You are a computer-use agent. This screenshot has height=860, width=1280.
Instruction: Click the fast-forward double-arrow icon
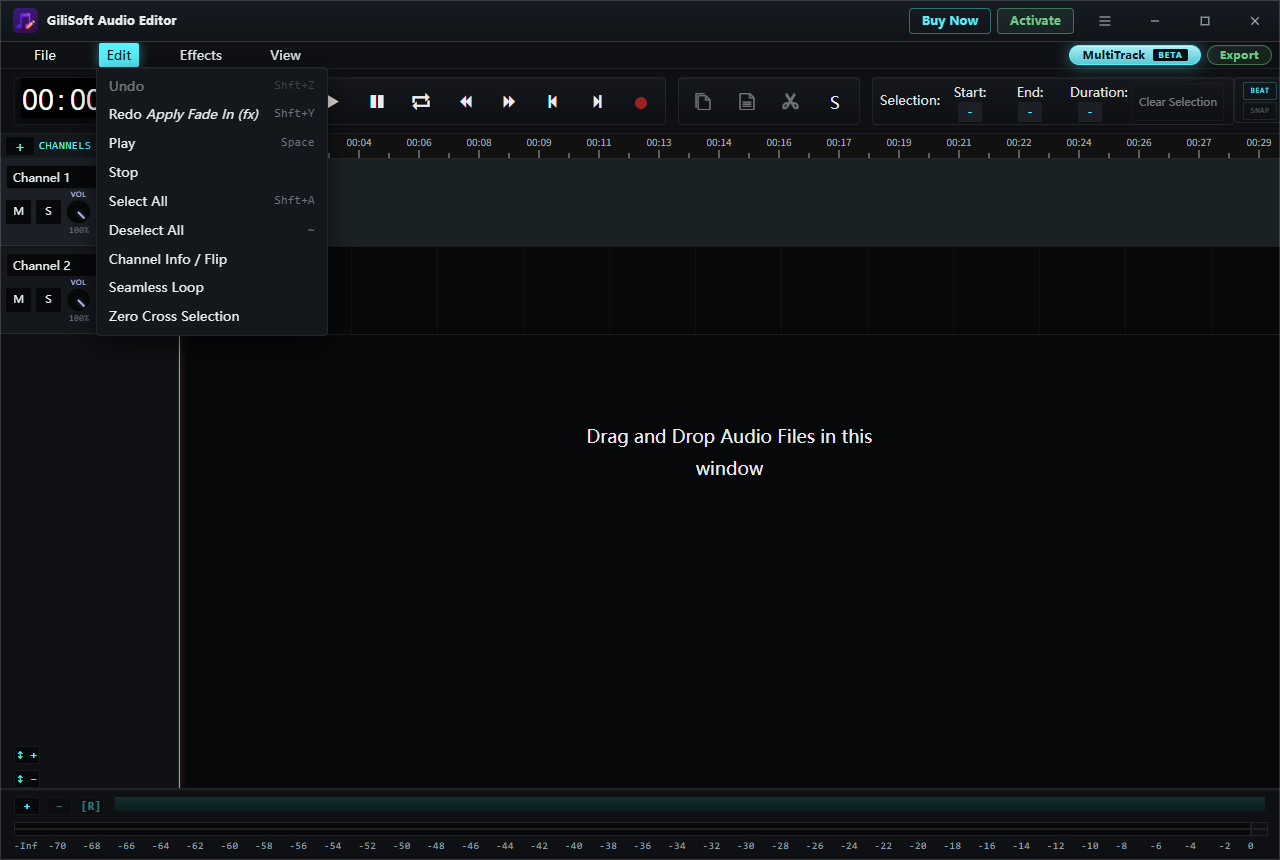tap(509, 101)
